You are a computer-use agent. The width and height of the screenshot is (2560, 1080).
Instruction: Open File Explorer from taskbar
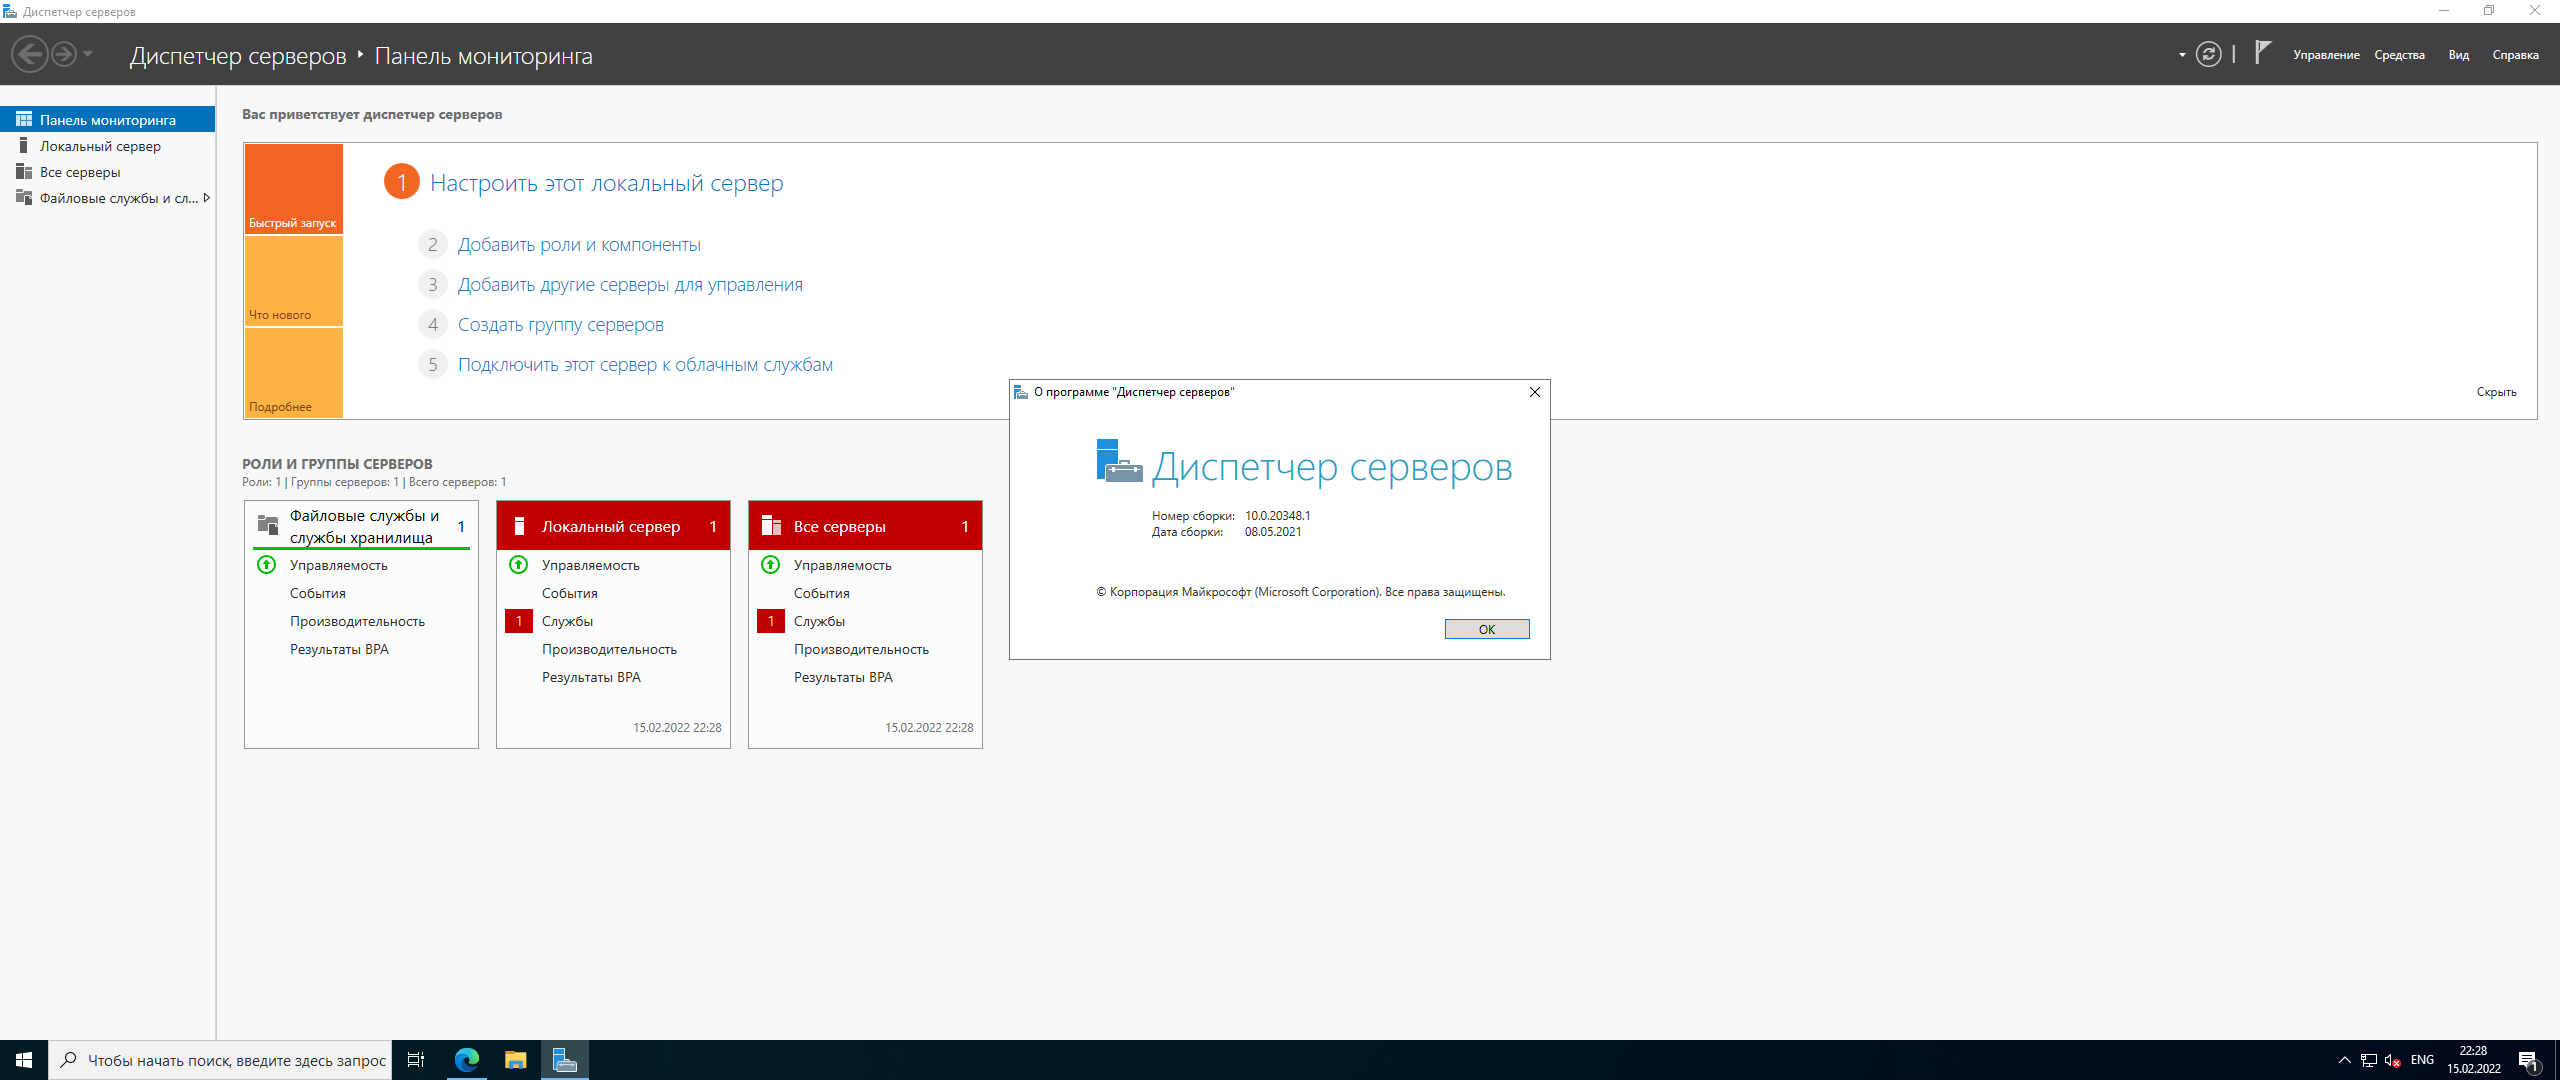click(x=515, y=1060)
